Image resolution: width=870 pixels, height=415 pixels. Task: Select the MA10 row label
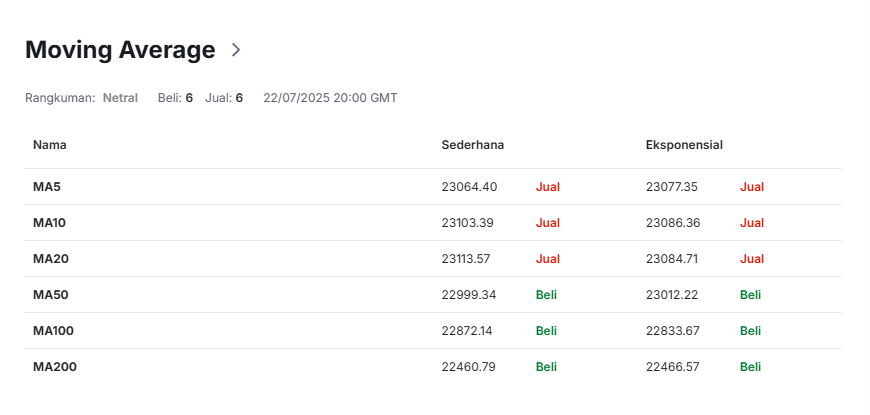point(49,223)
